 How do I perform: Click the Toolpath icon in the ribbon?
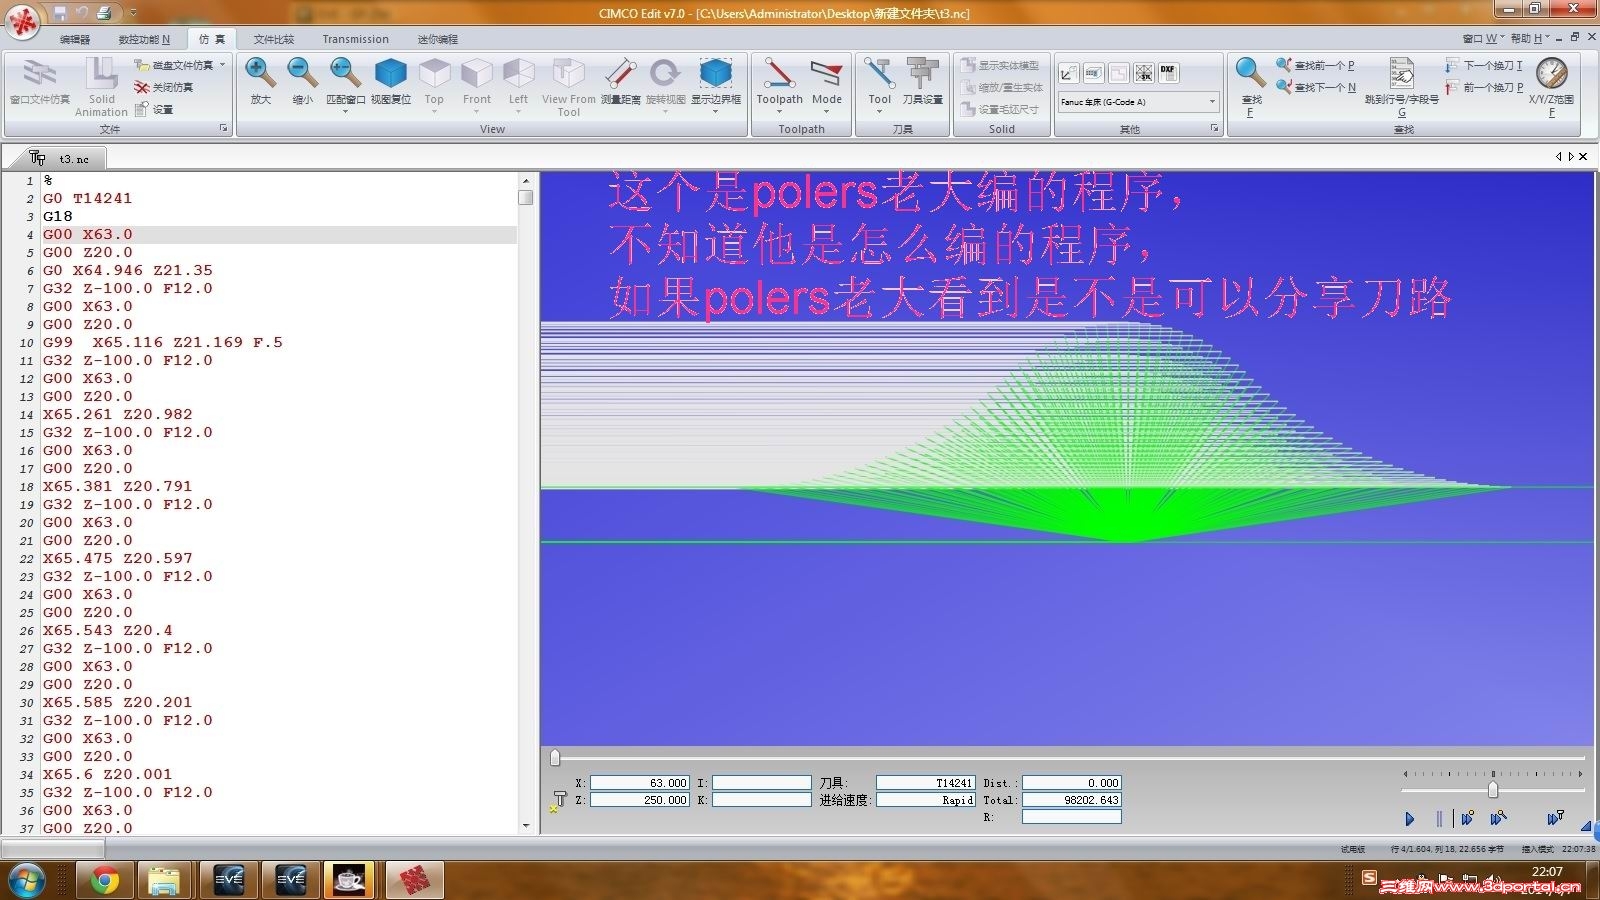coord(779,74)
